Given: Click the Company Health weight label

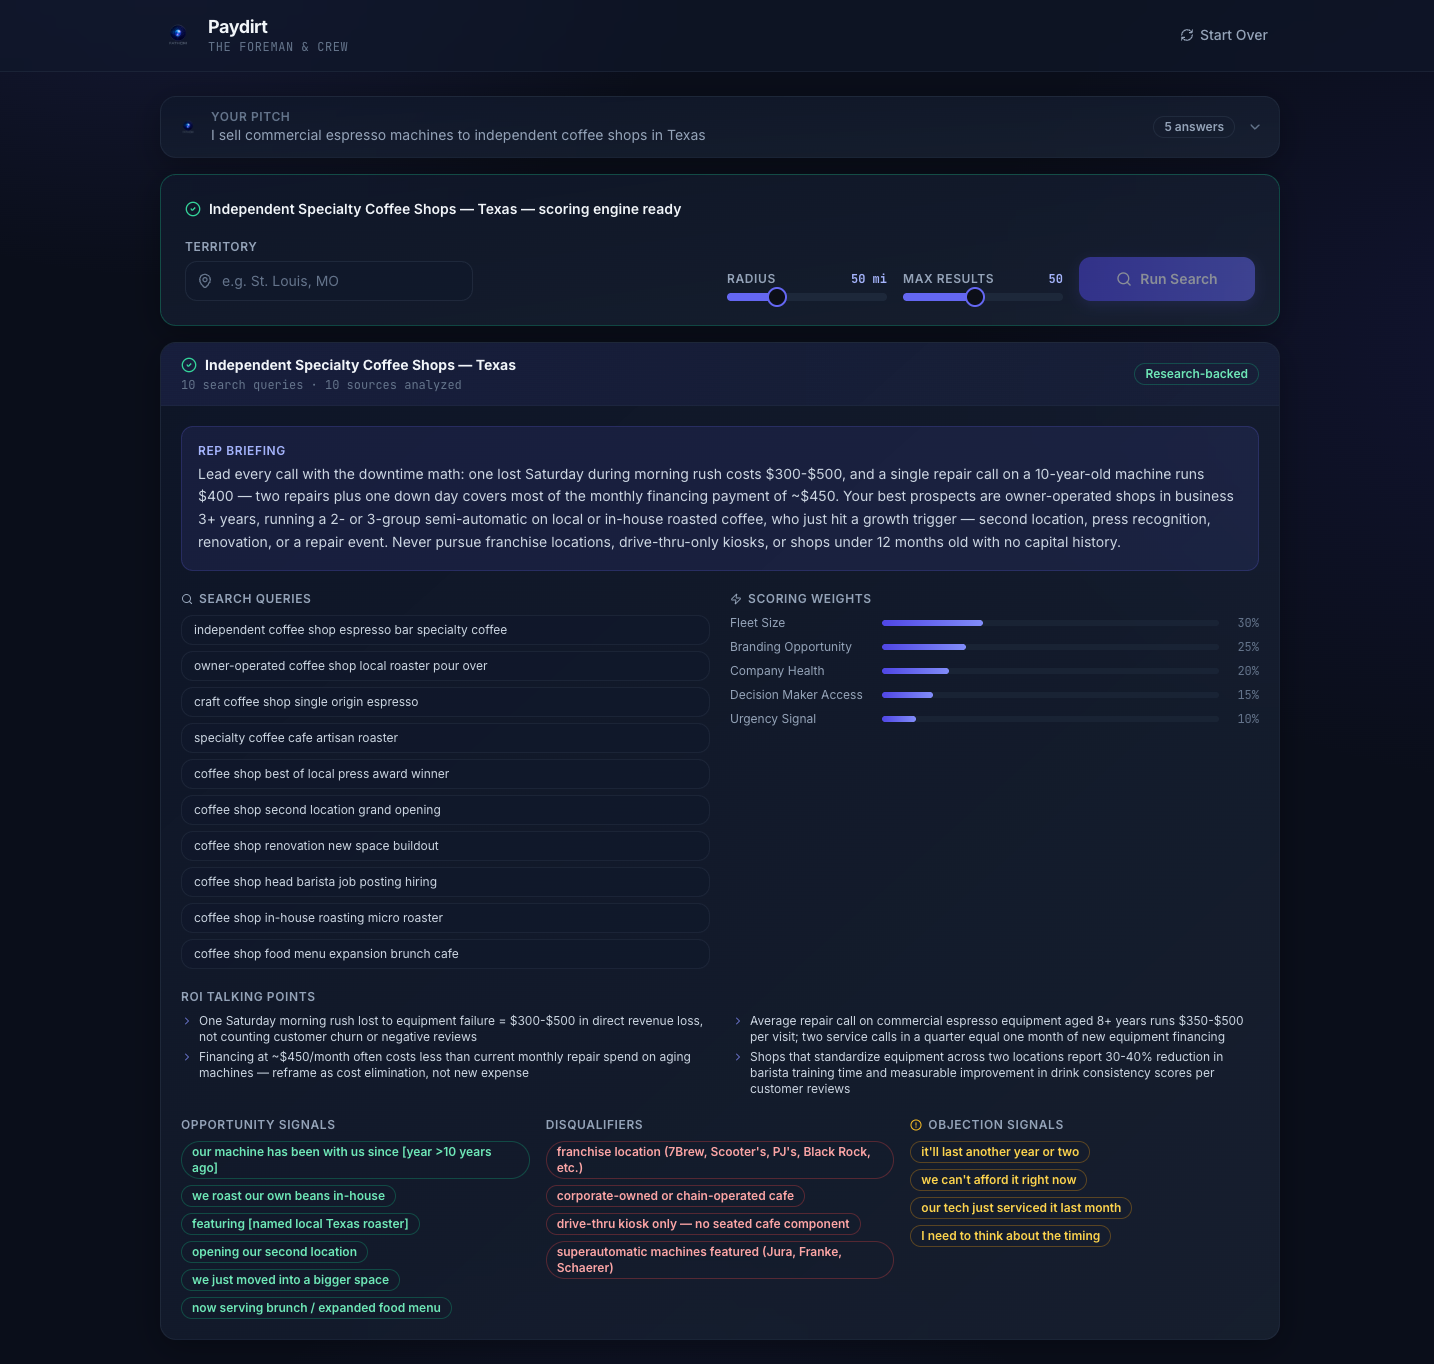Looking at the screenshot, I should (x=777, y=671).
